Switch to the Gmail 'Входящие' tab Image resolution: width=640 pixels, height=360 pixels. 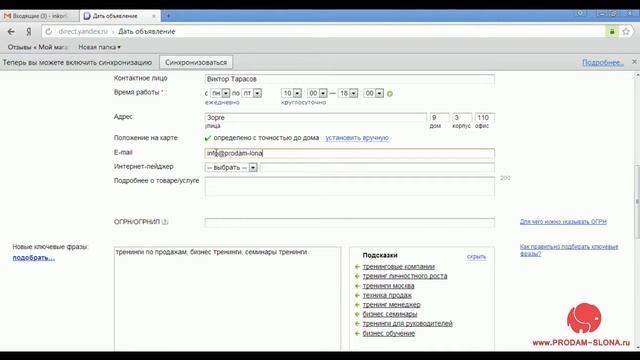click(40, 16)
